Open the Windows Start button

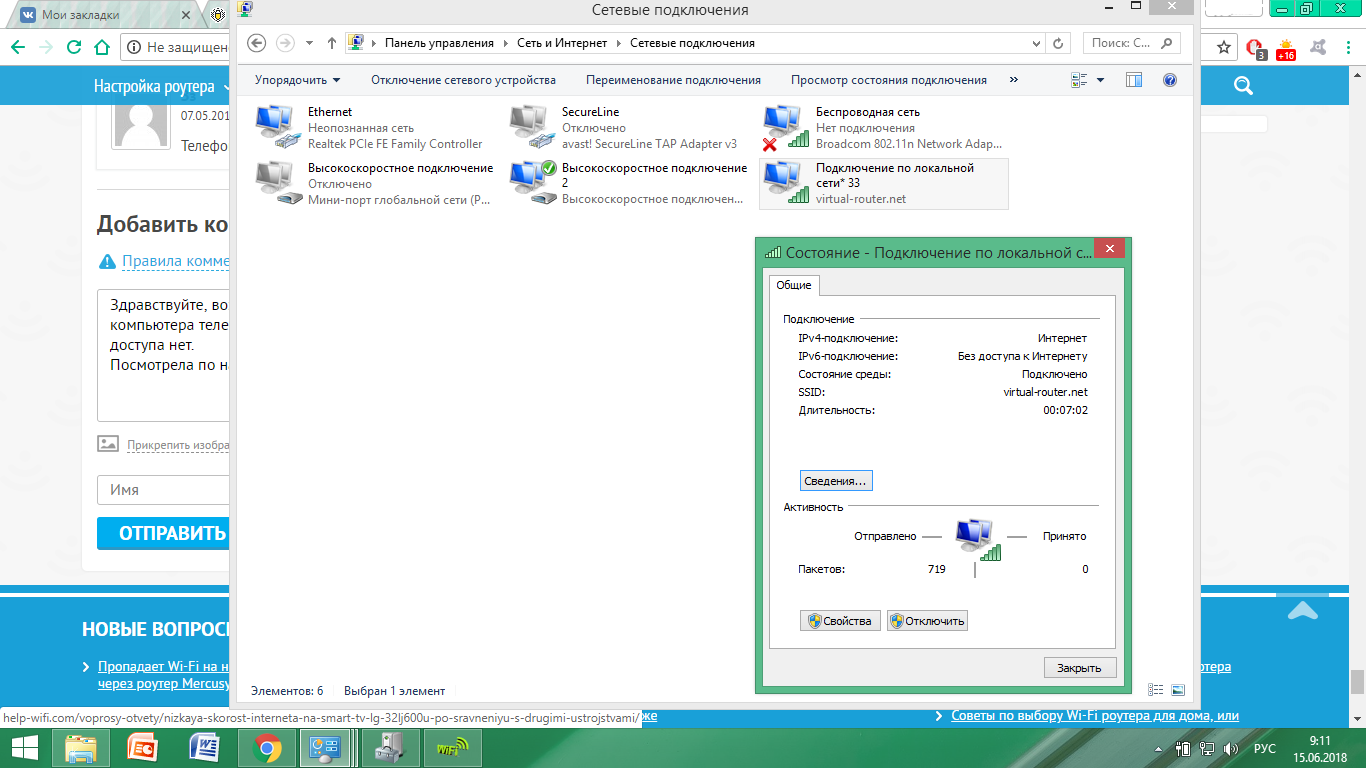click(x=25, y=747)
